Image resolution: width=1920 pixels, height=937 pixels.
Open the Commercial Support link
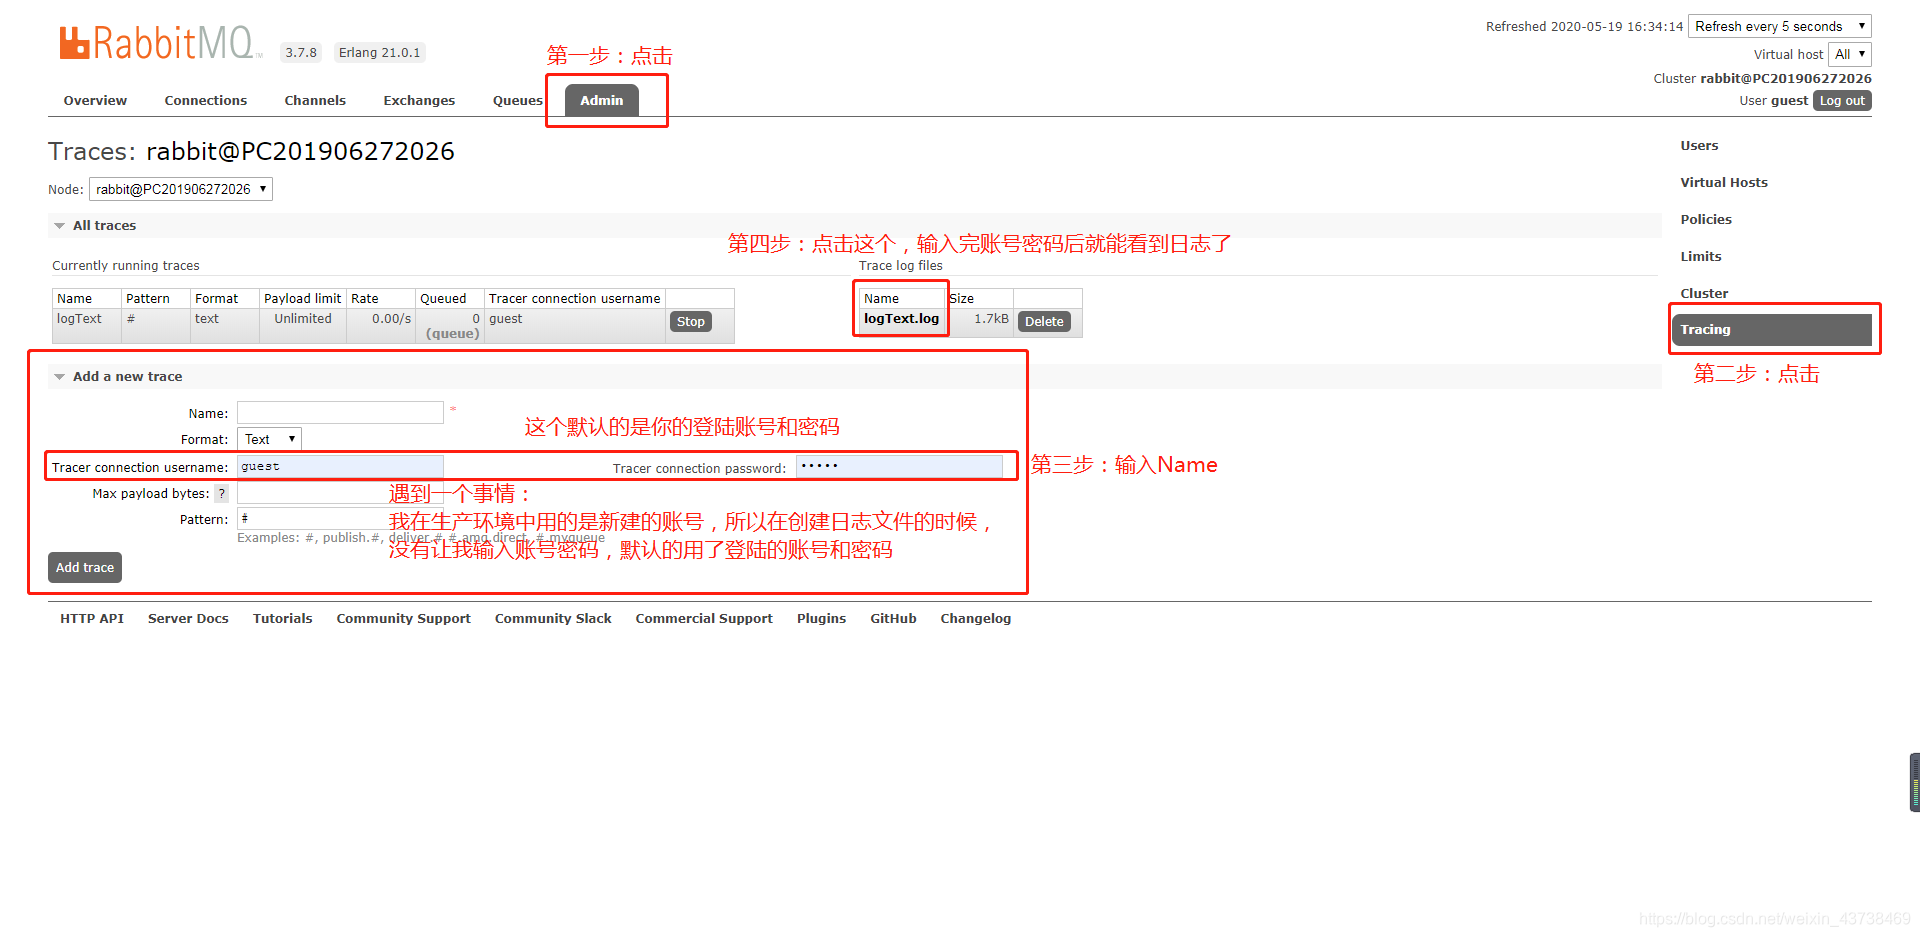704,618
